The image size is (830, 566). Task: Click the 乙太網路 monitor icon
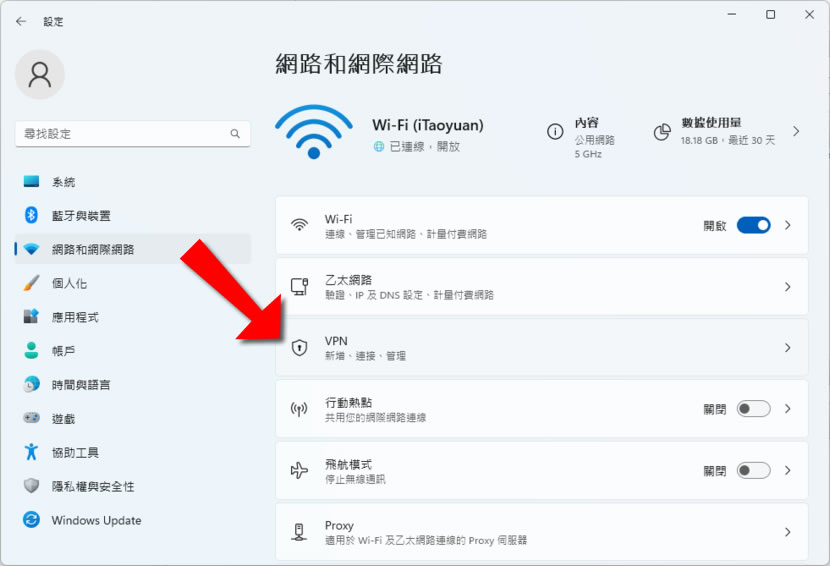(x=300, y=286)
